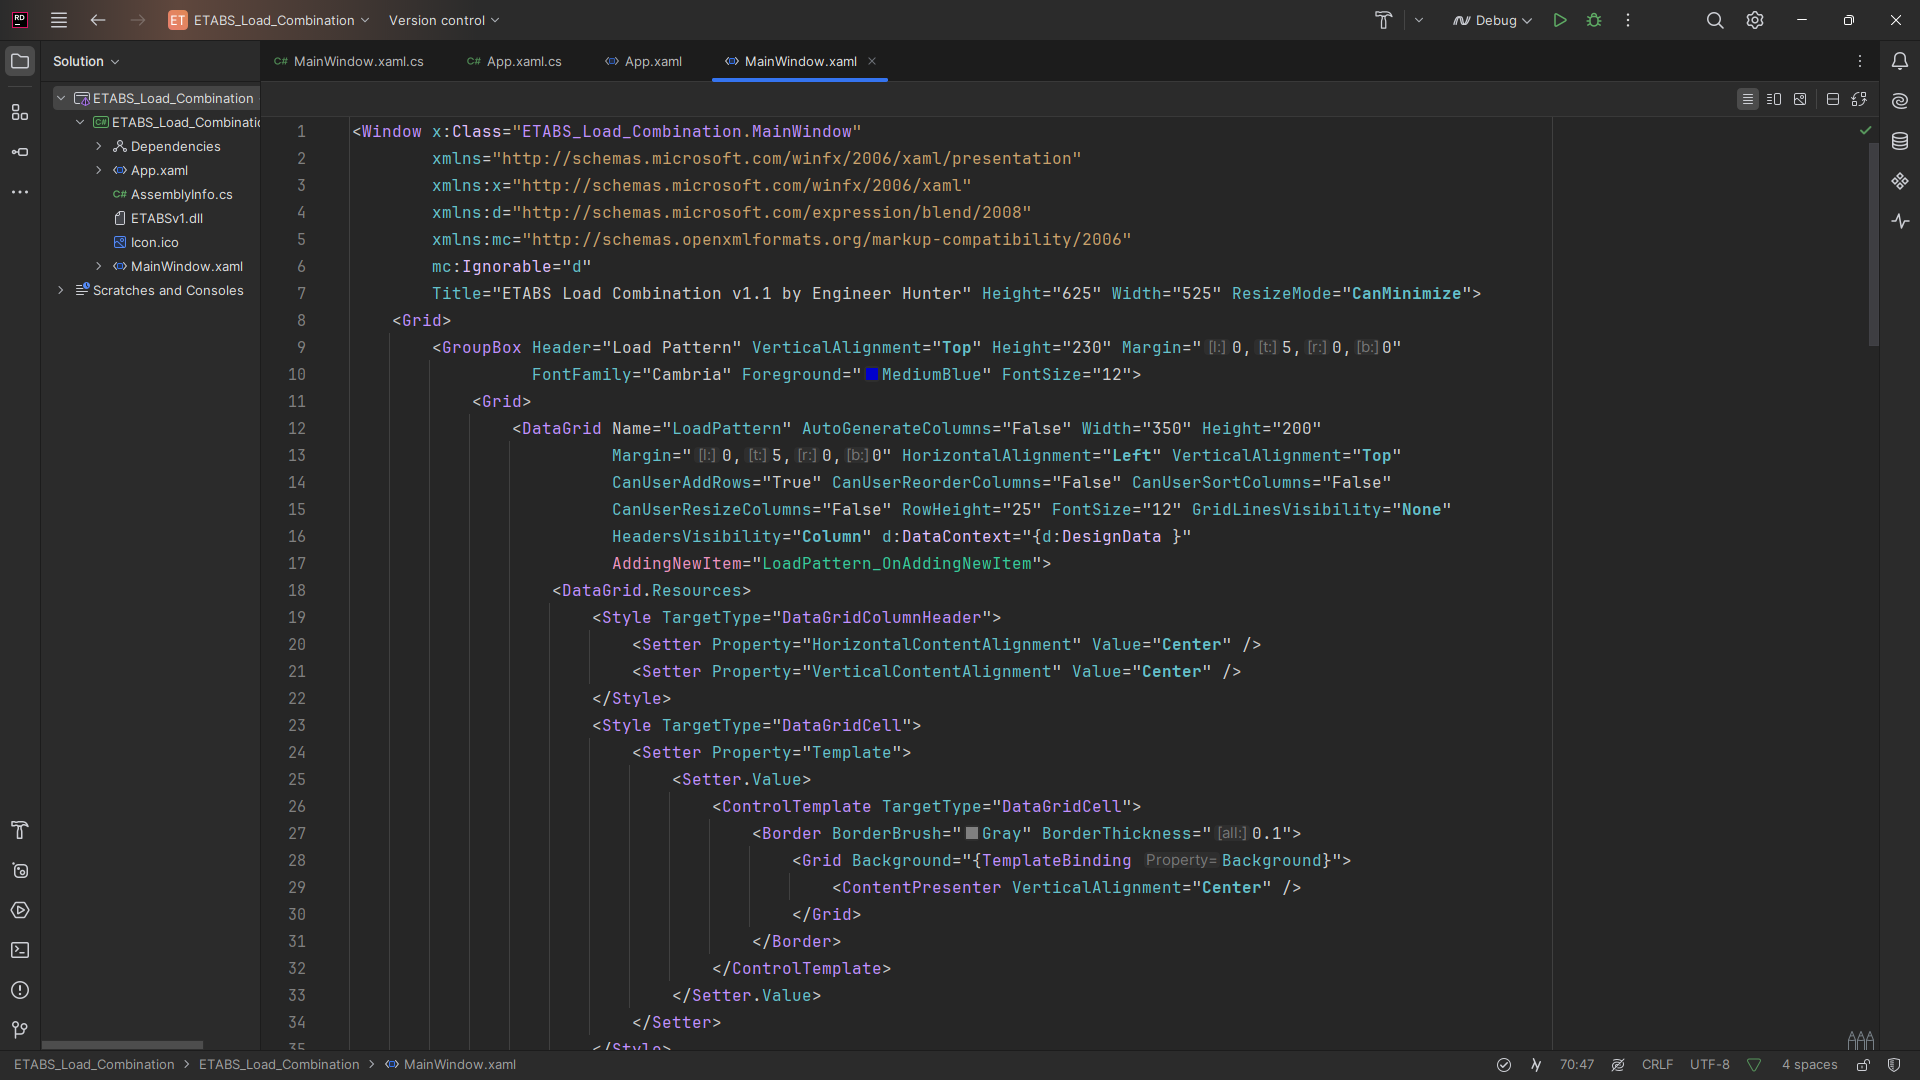Expand the Dependencies tree node
This screenshot has height=1080, width=1920.
click(x=99, y=146)
